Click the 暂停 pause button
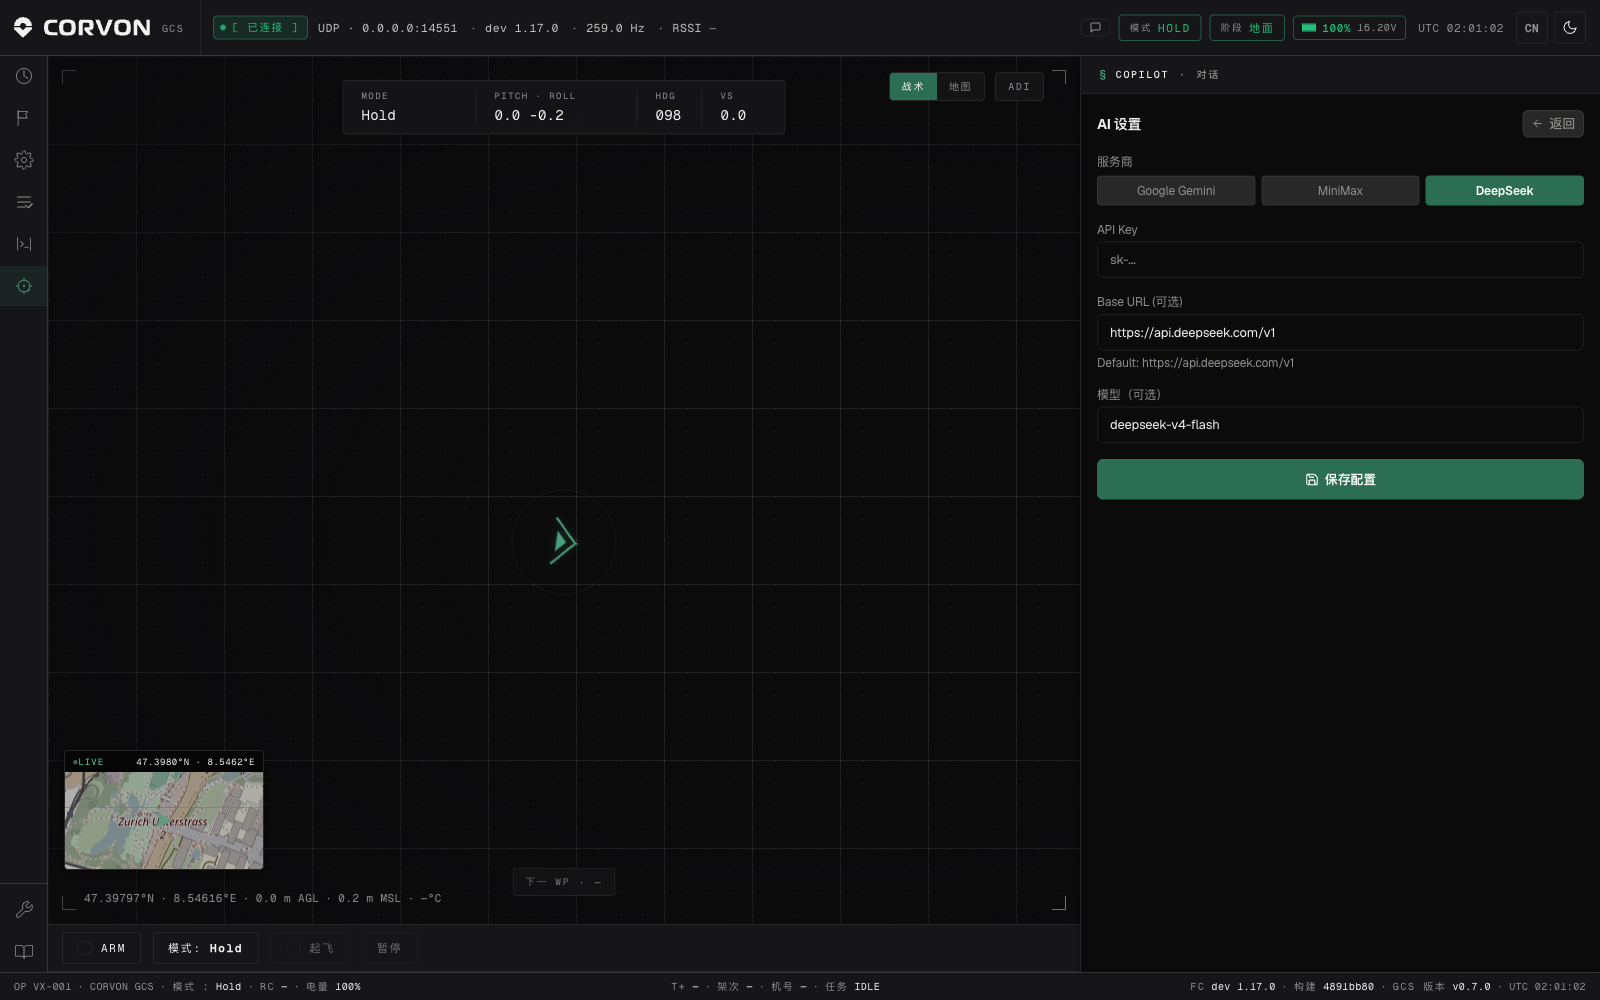1600x1000 pixels. click(x=389, y=948)
